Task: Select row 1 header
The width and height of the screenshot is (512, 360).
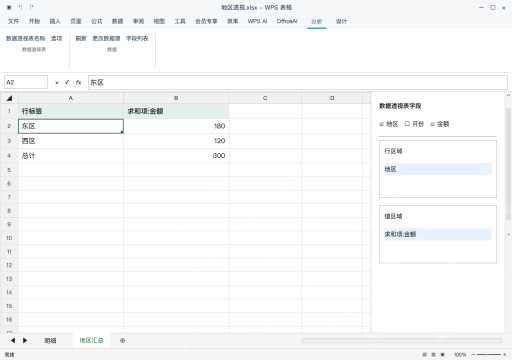Action: [x=9, y=111]
